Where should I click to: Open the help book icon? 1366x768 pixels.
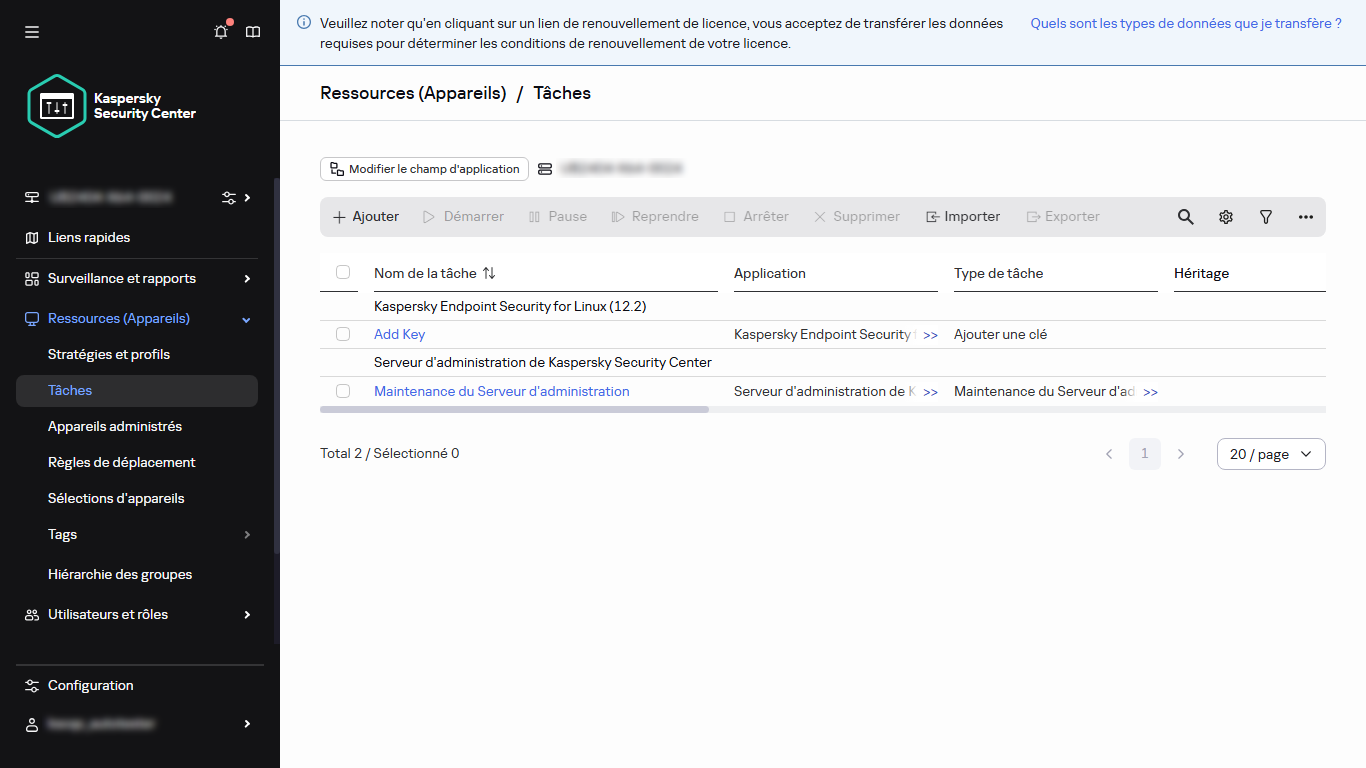point(253,32)
